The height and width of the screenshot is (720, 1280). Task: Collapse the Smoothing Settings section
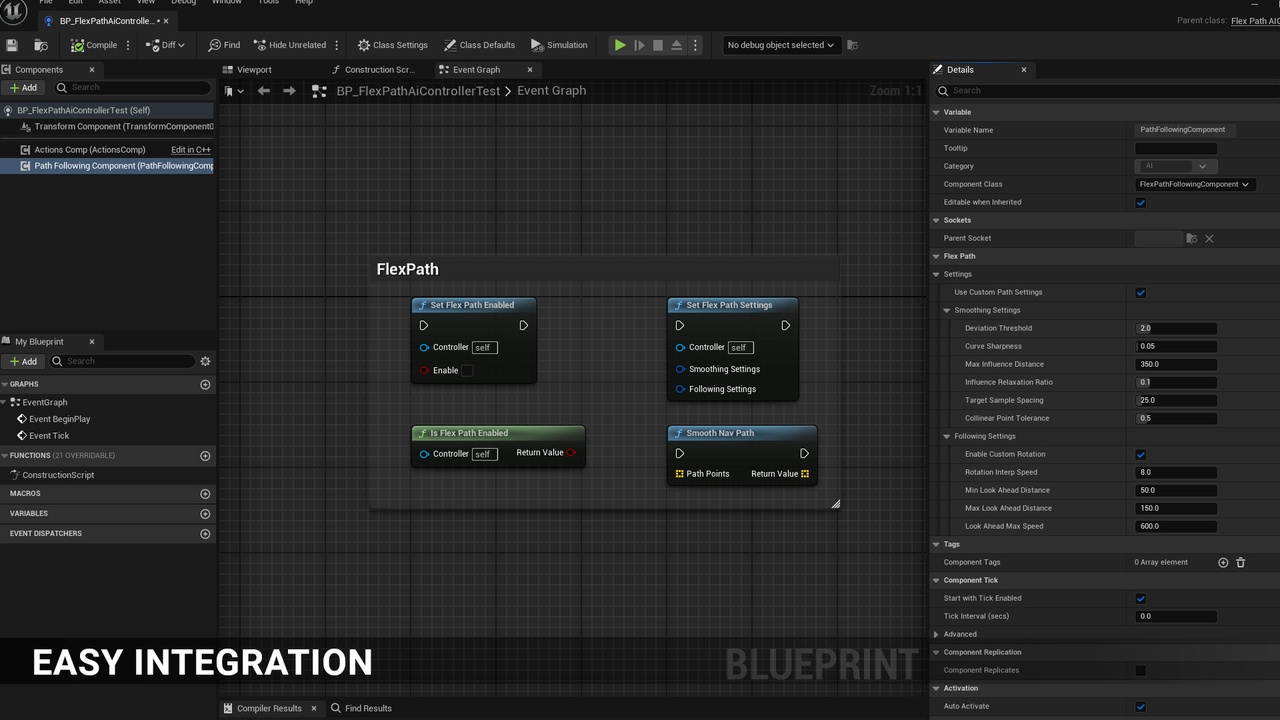point(947,311)
